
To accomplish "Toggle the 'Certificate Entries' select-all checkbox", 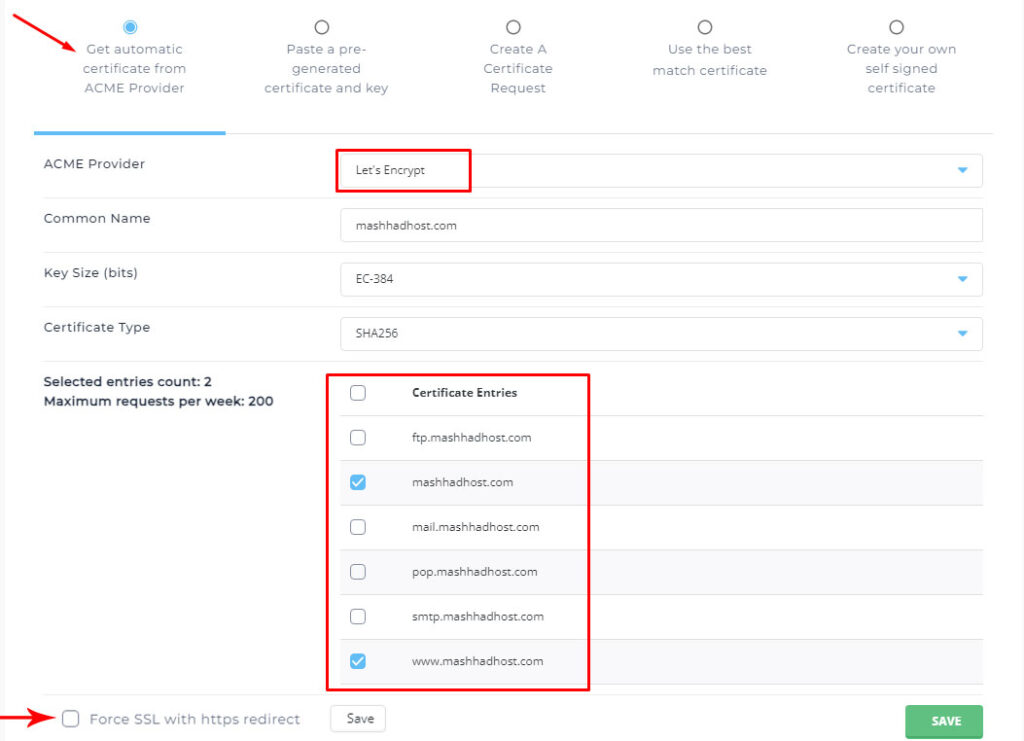I will point(358,393).
